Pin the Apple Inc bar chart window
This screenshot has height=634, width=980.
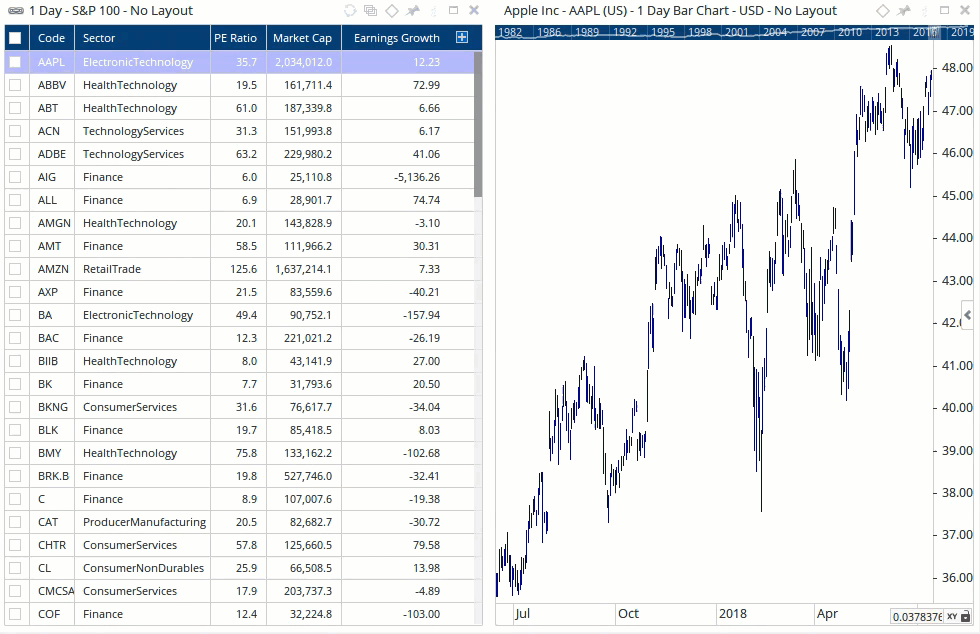(x=904, y=11)
